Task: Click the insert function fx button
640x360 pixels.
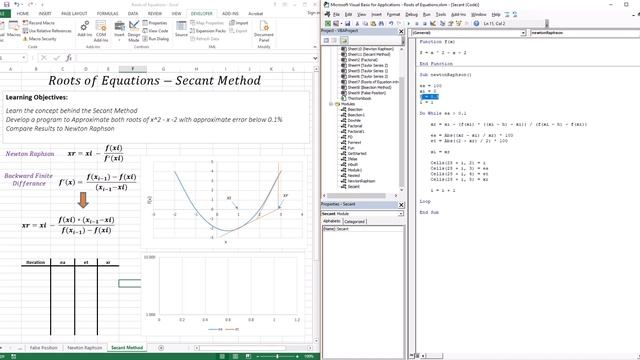Action: pos(69,58)
